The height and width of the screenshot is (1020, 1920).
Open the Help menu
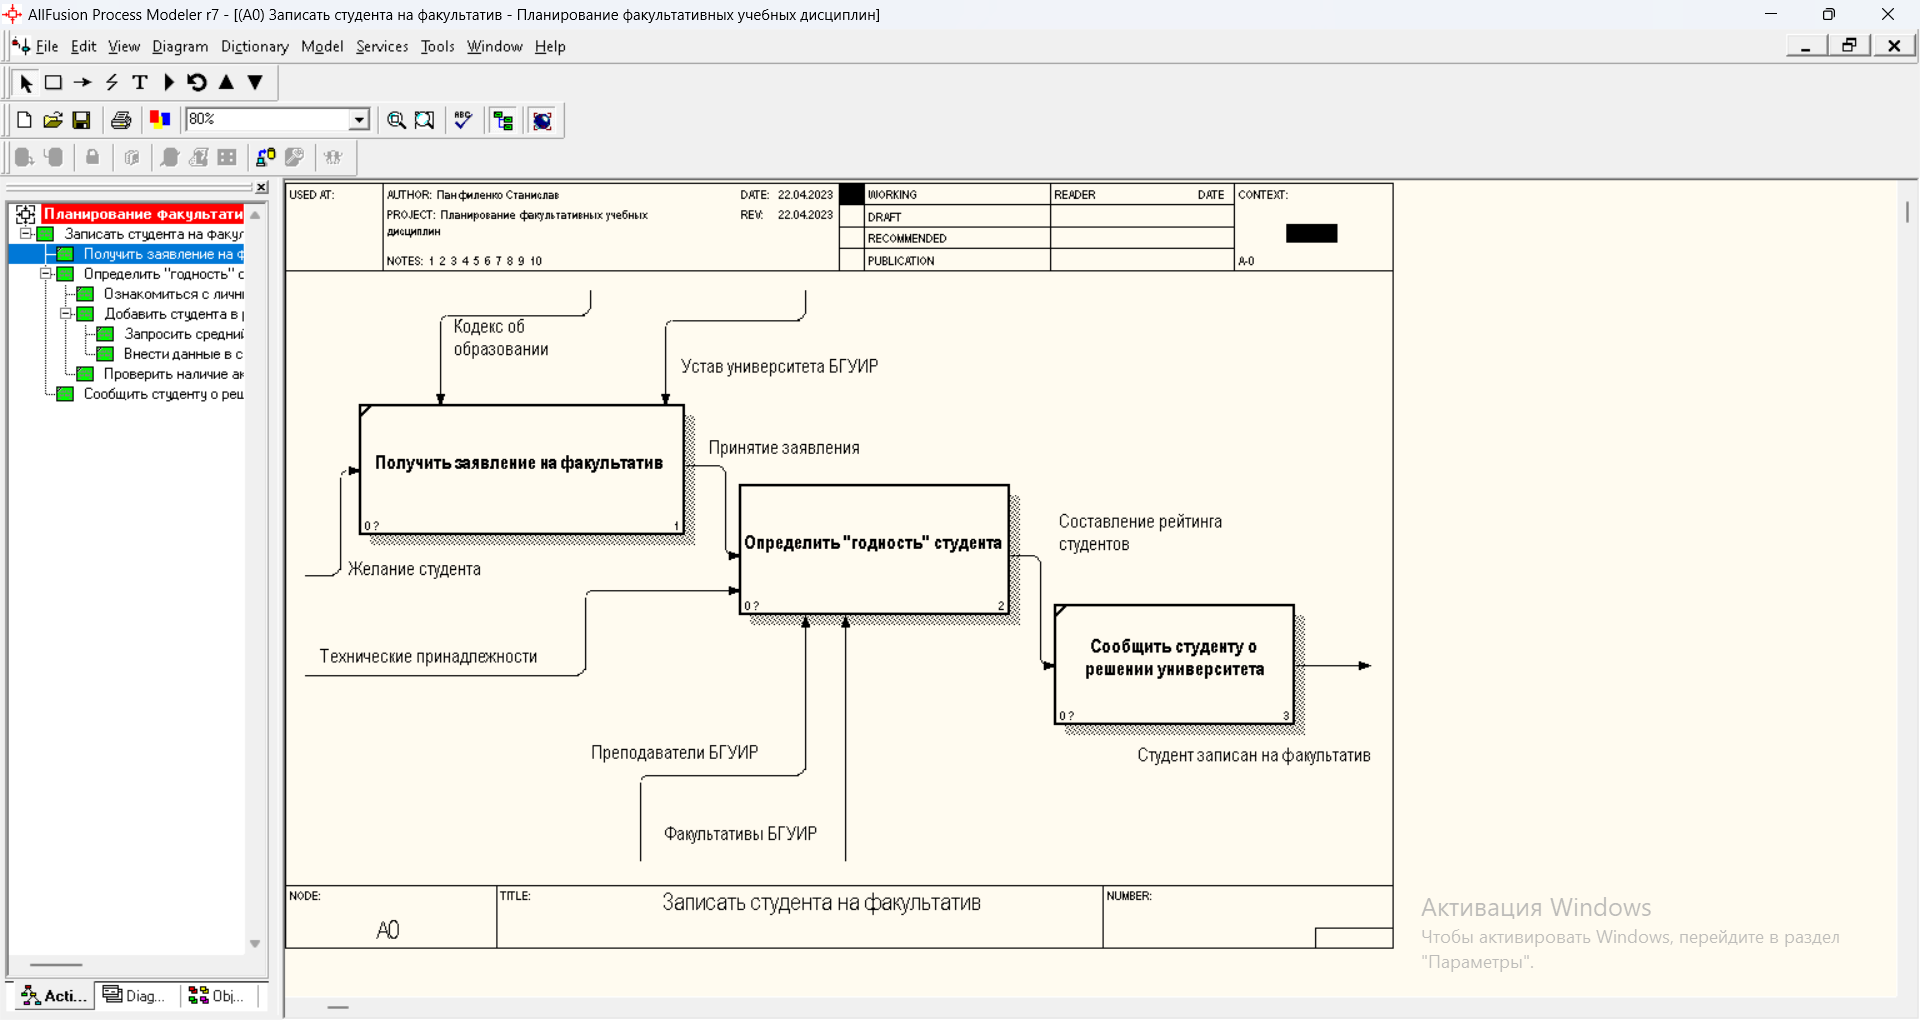(x=550, y=46)
